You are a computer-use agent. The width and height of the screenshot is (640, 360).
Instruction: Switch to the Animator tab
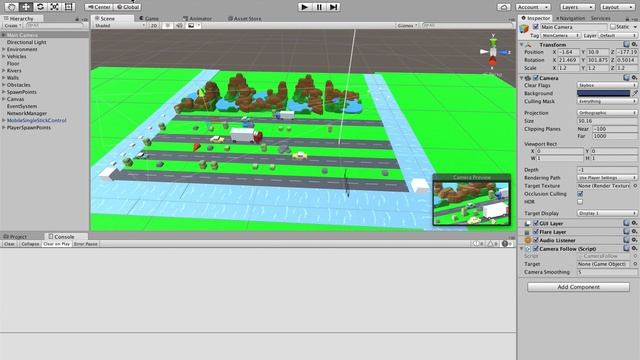[x=198, y=18]
